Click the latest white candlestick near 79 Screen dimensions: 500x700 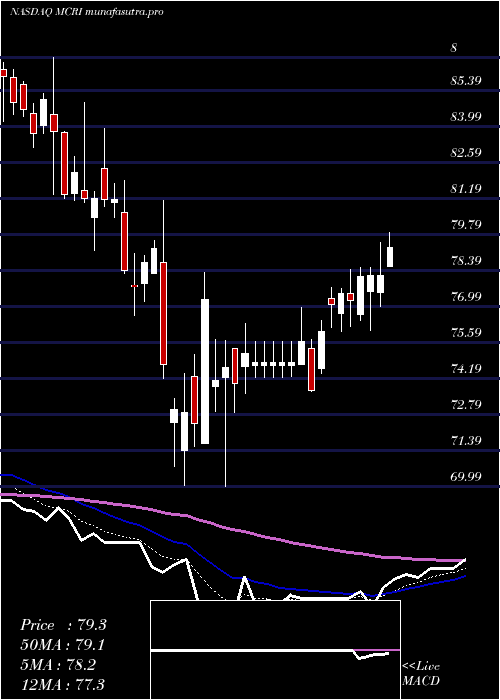tap(390, 257)
